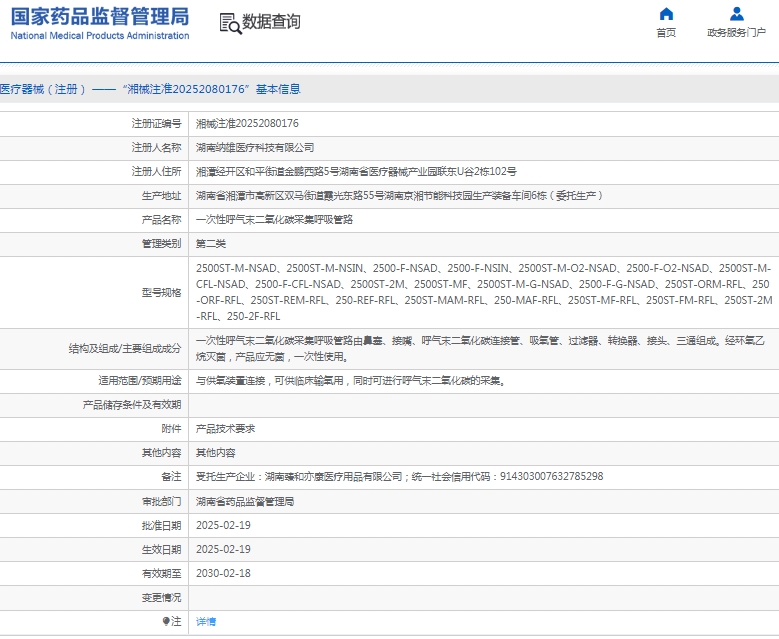This screenshot has height=639, width=779.
Task: Click the remark with credit code 91430300763278529 8
Action: click(399, 477)
